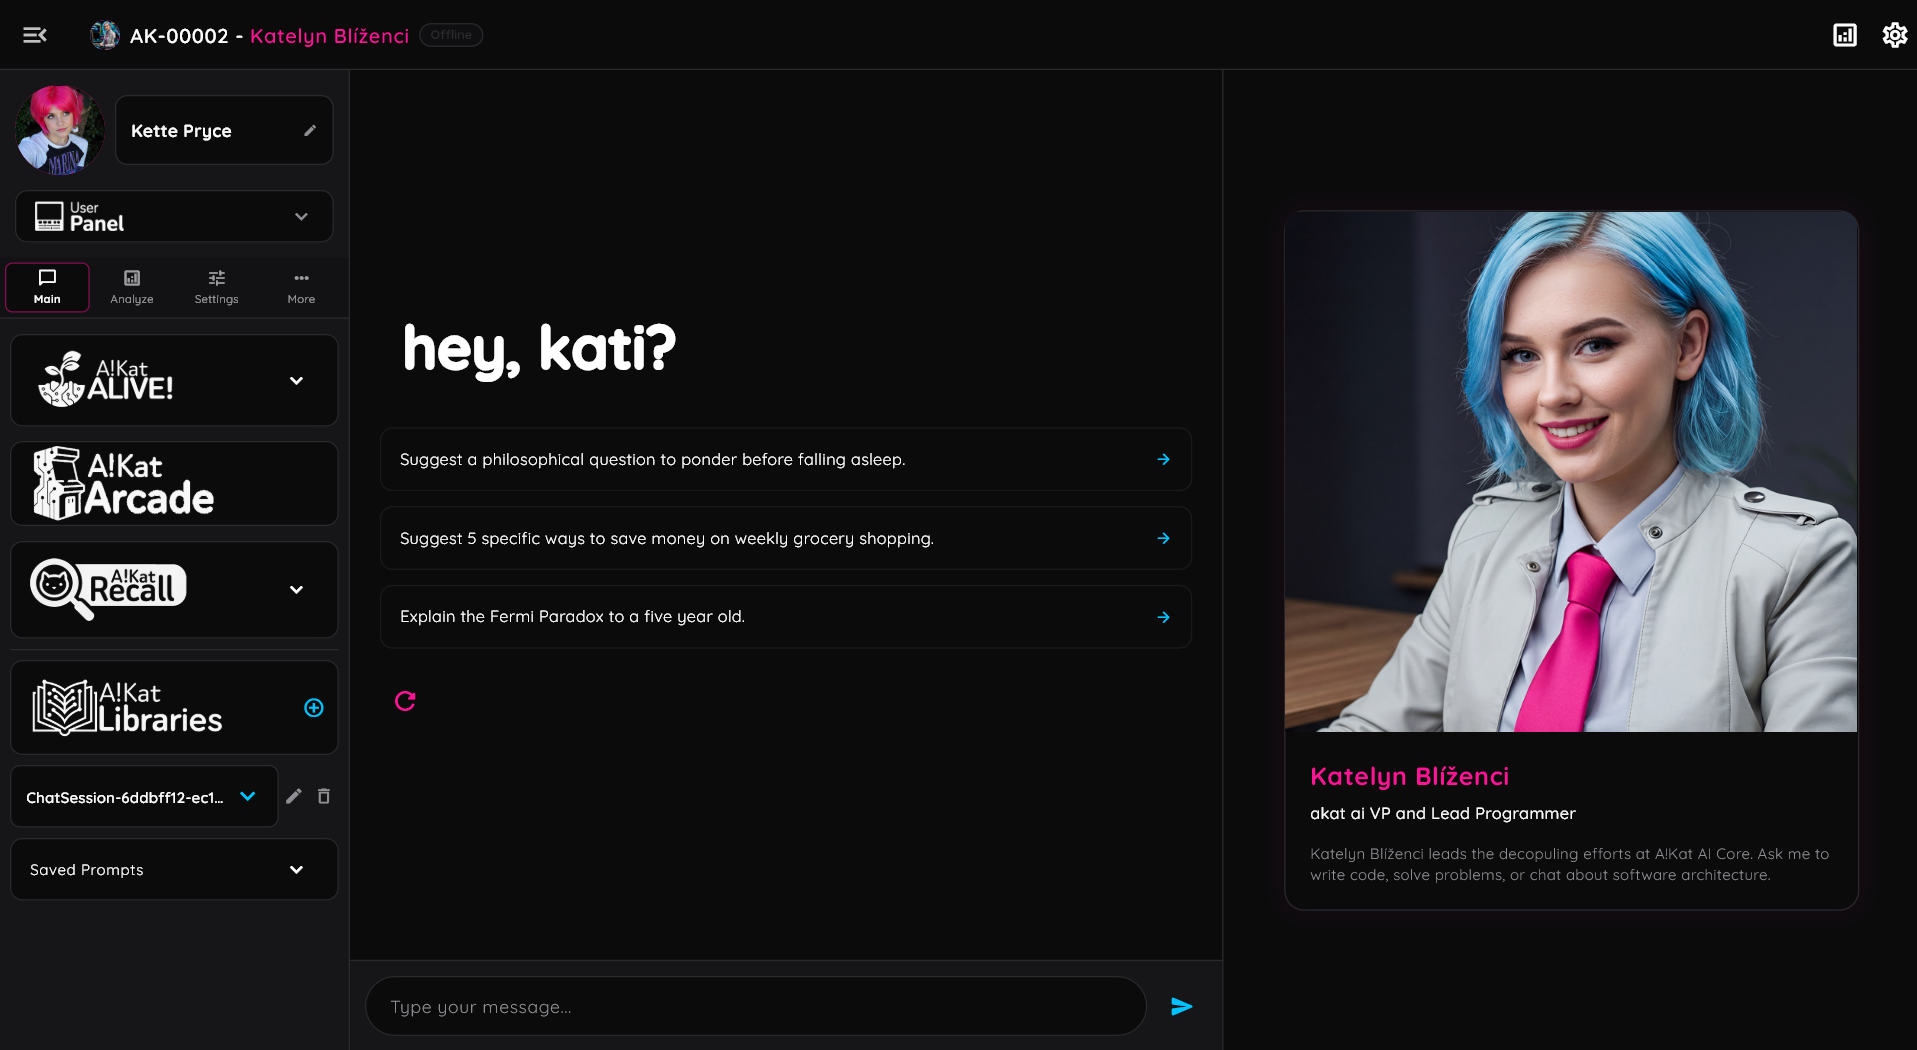This screenshot has height=1050, width=1917.
Task: Send the message with paper plane icon
Action: (1181, 1006)
